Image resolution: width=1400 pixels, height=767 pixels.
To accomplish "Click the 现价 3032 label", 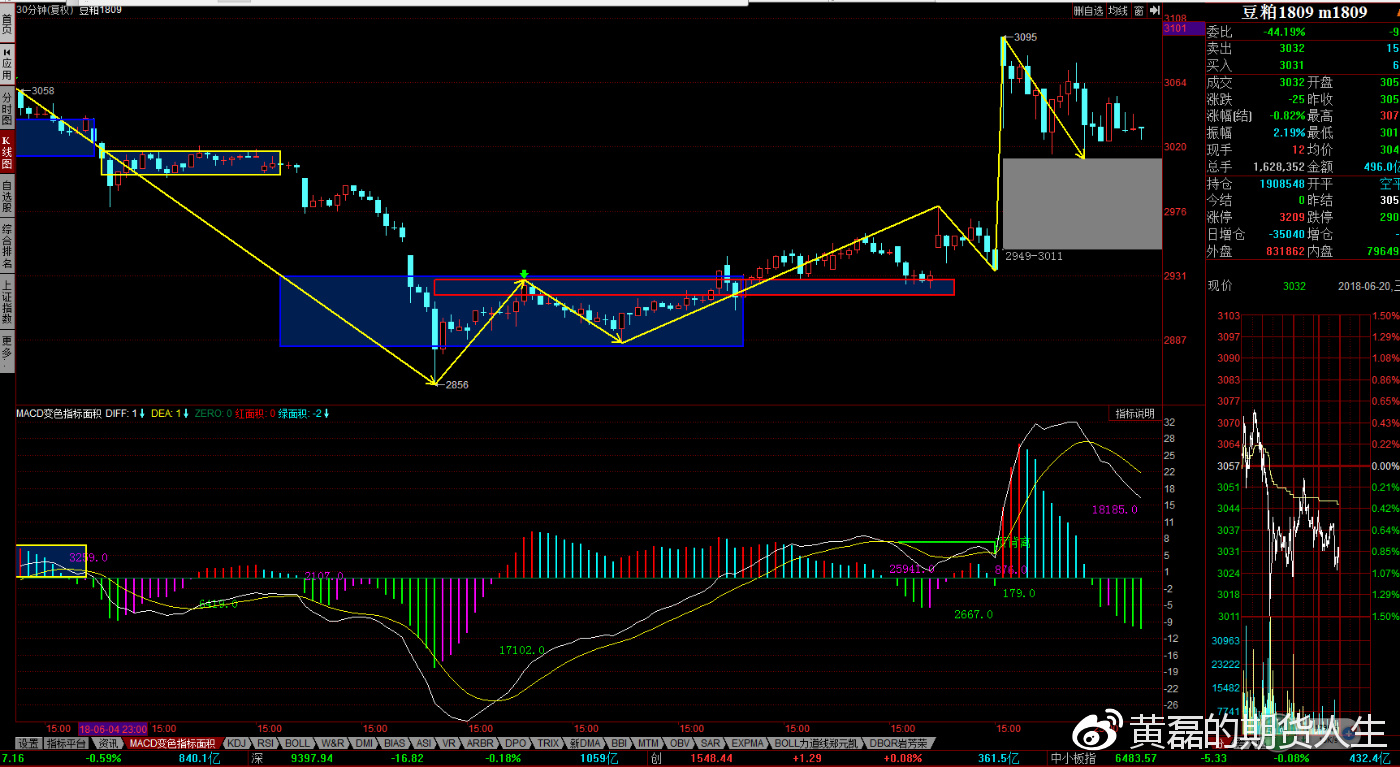I will click(1256, 286).
